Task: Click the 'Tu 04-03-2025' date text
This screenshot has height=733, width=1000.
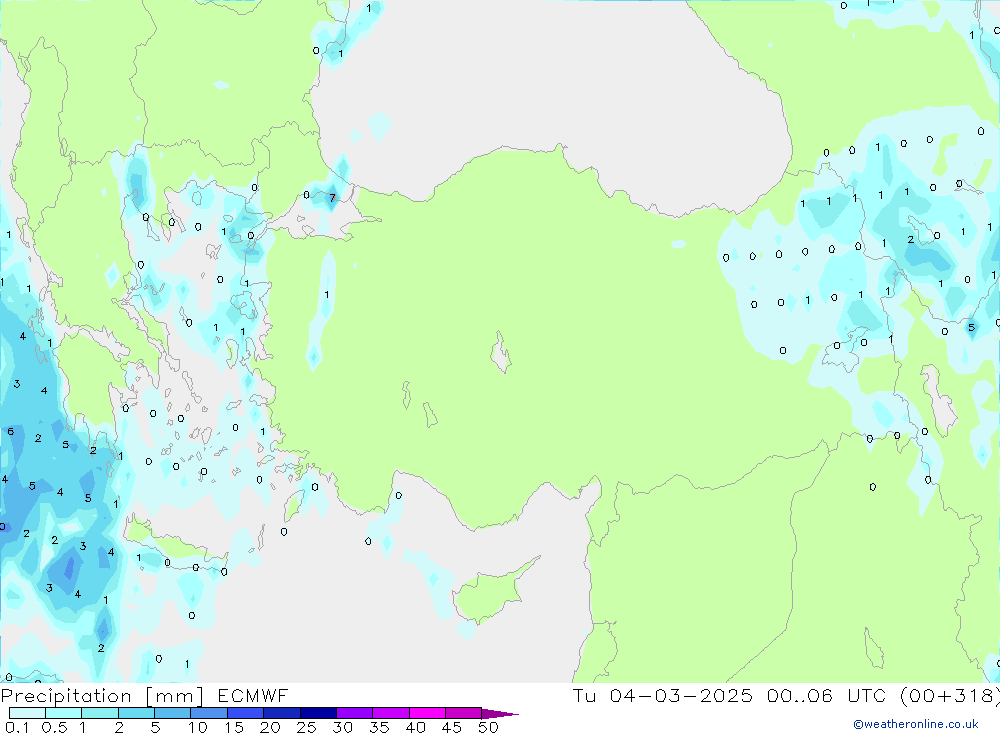Action: click(x=663, y=696)
